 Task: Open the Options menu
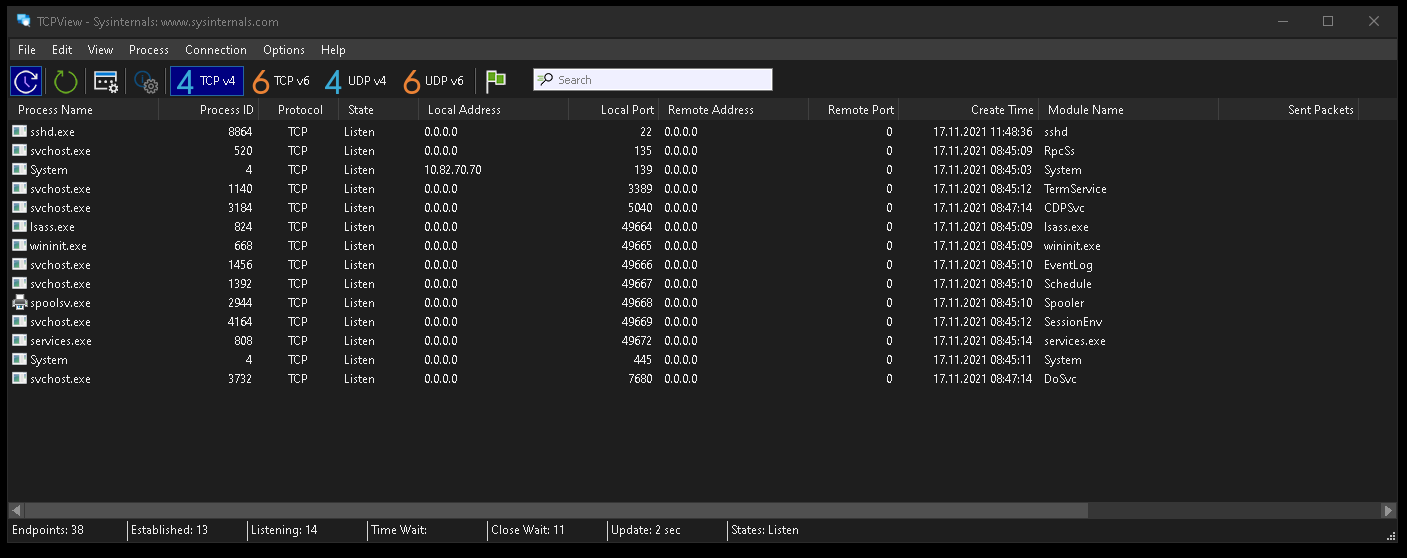point(284,49)
